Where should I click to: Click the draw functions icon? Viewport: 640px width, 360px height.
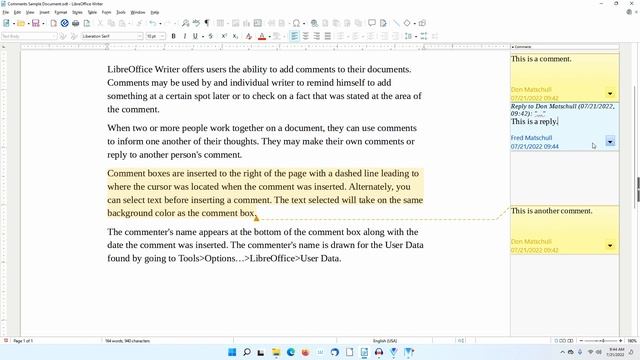coord(422,23)
